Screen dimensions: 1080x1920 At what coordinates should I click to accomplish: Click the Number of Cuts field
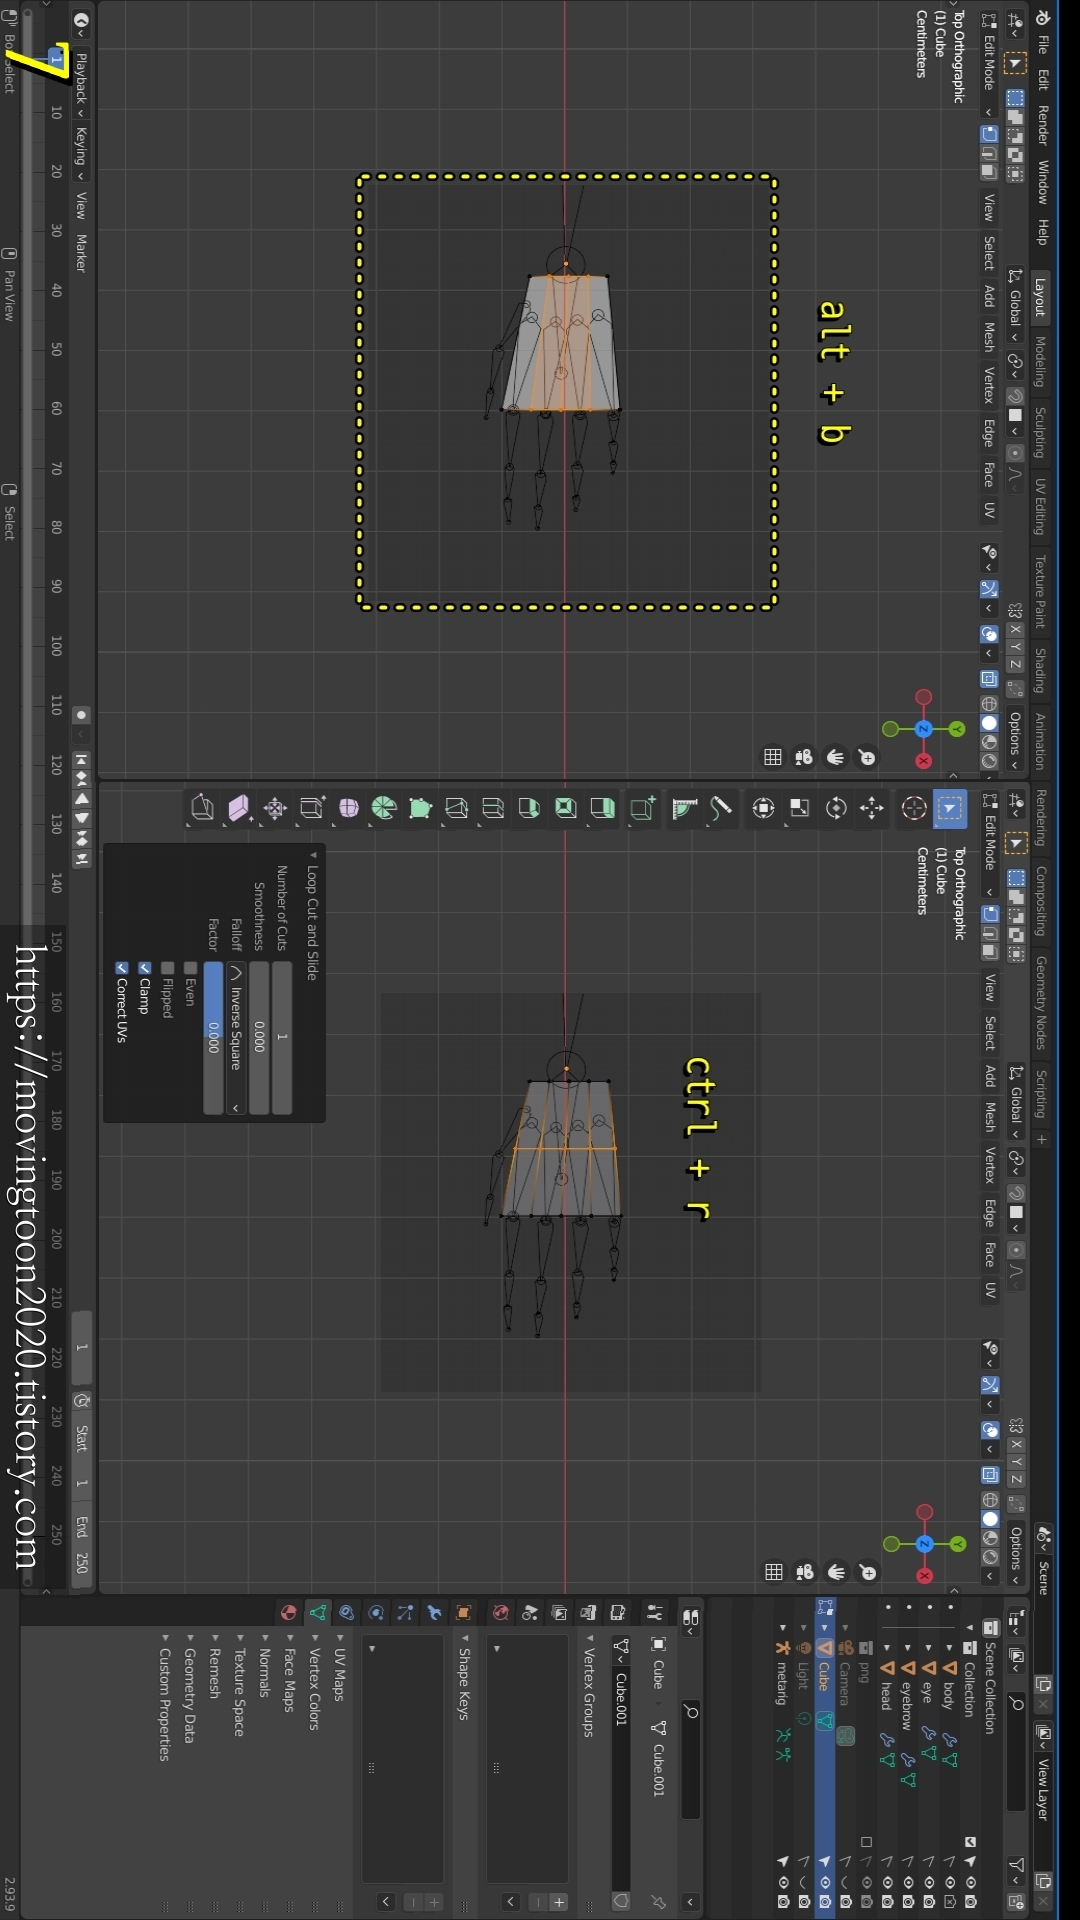(282, 1038)
